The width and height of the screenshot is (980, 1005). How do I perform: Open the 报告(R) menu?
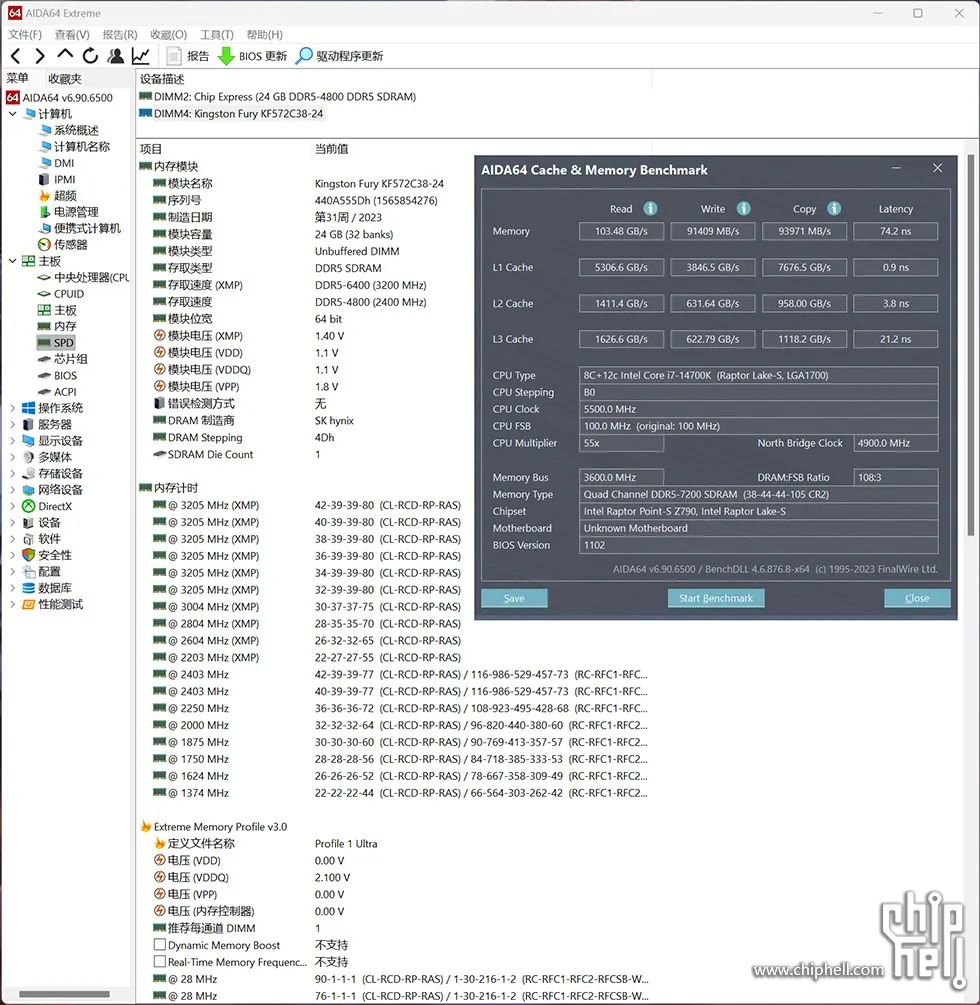[x=120, y=35]
